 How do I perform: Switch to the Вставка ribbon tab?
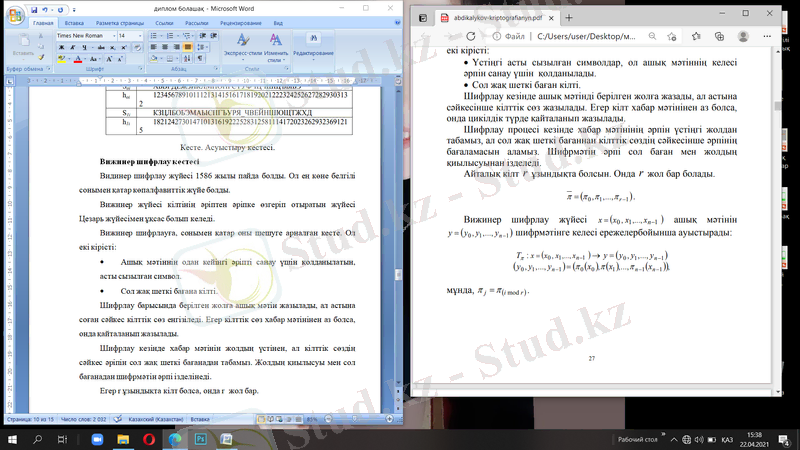74,21
